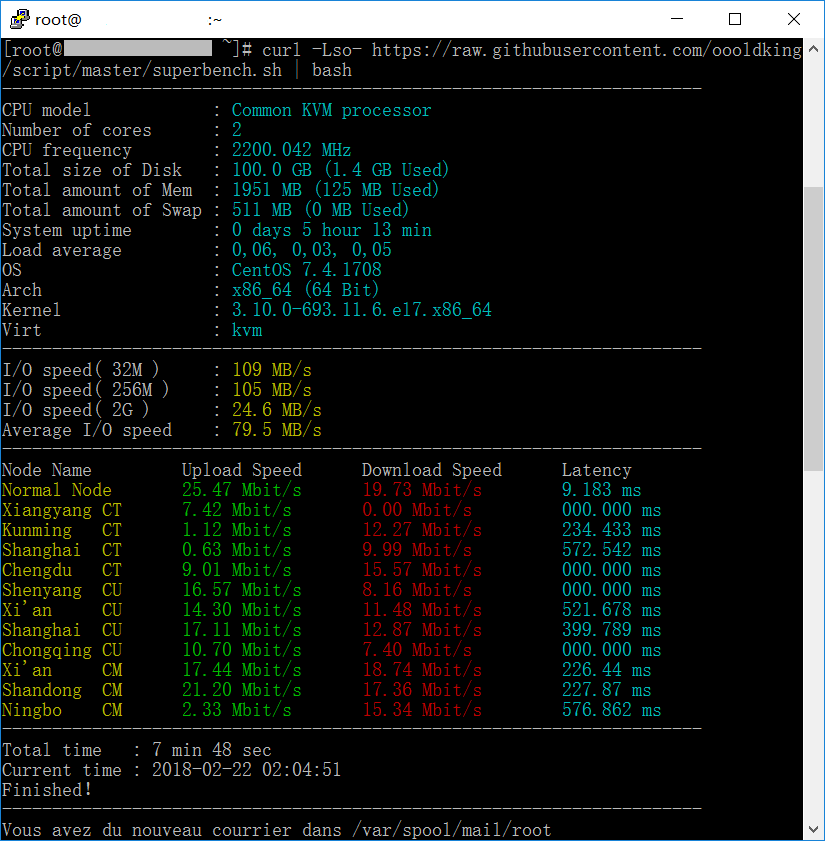Image resolution: width=825 pixels, height=841 pixels.
Task: Click the vertical scrollbar thumb
Action: tap(814, 325)
